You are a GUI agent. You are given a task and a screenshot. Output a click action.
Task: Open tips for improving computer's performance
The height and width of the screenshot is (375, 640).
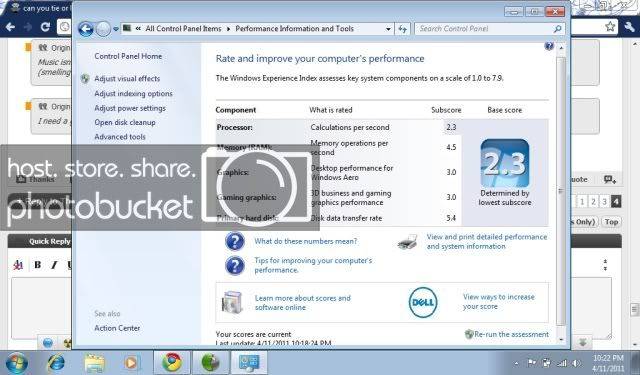click(x=313, y=265)
